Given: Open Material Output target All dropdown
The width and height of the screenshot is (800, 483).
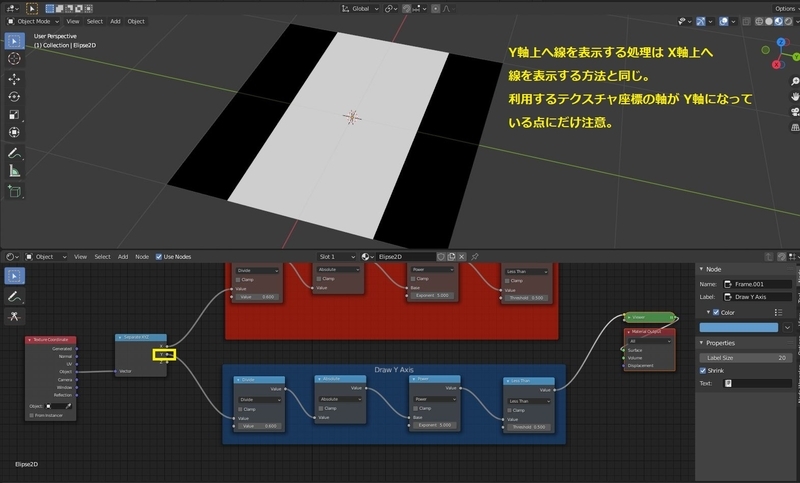Looking at the screenshot, I should click(649, 341).
